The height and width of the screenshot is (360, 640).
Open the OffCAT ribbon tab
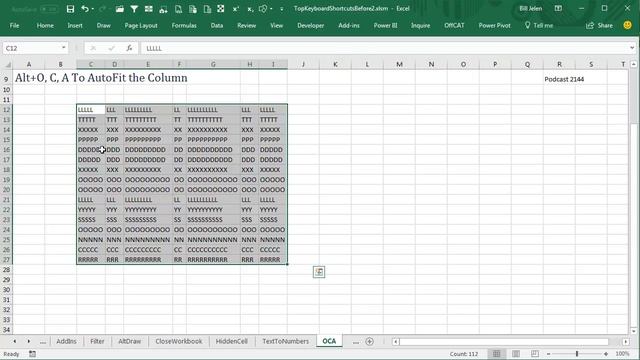(454, 25)
